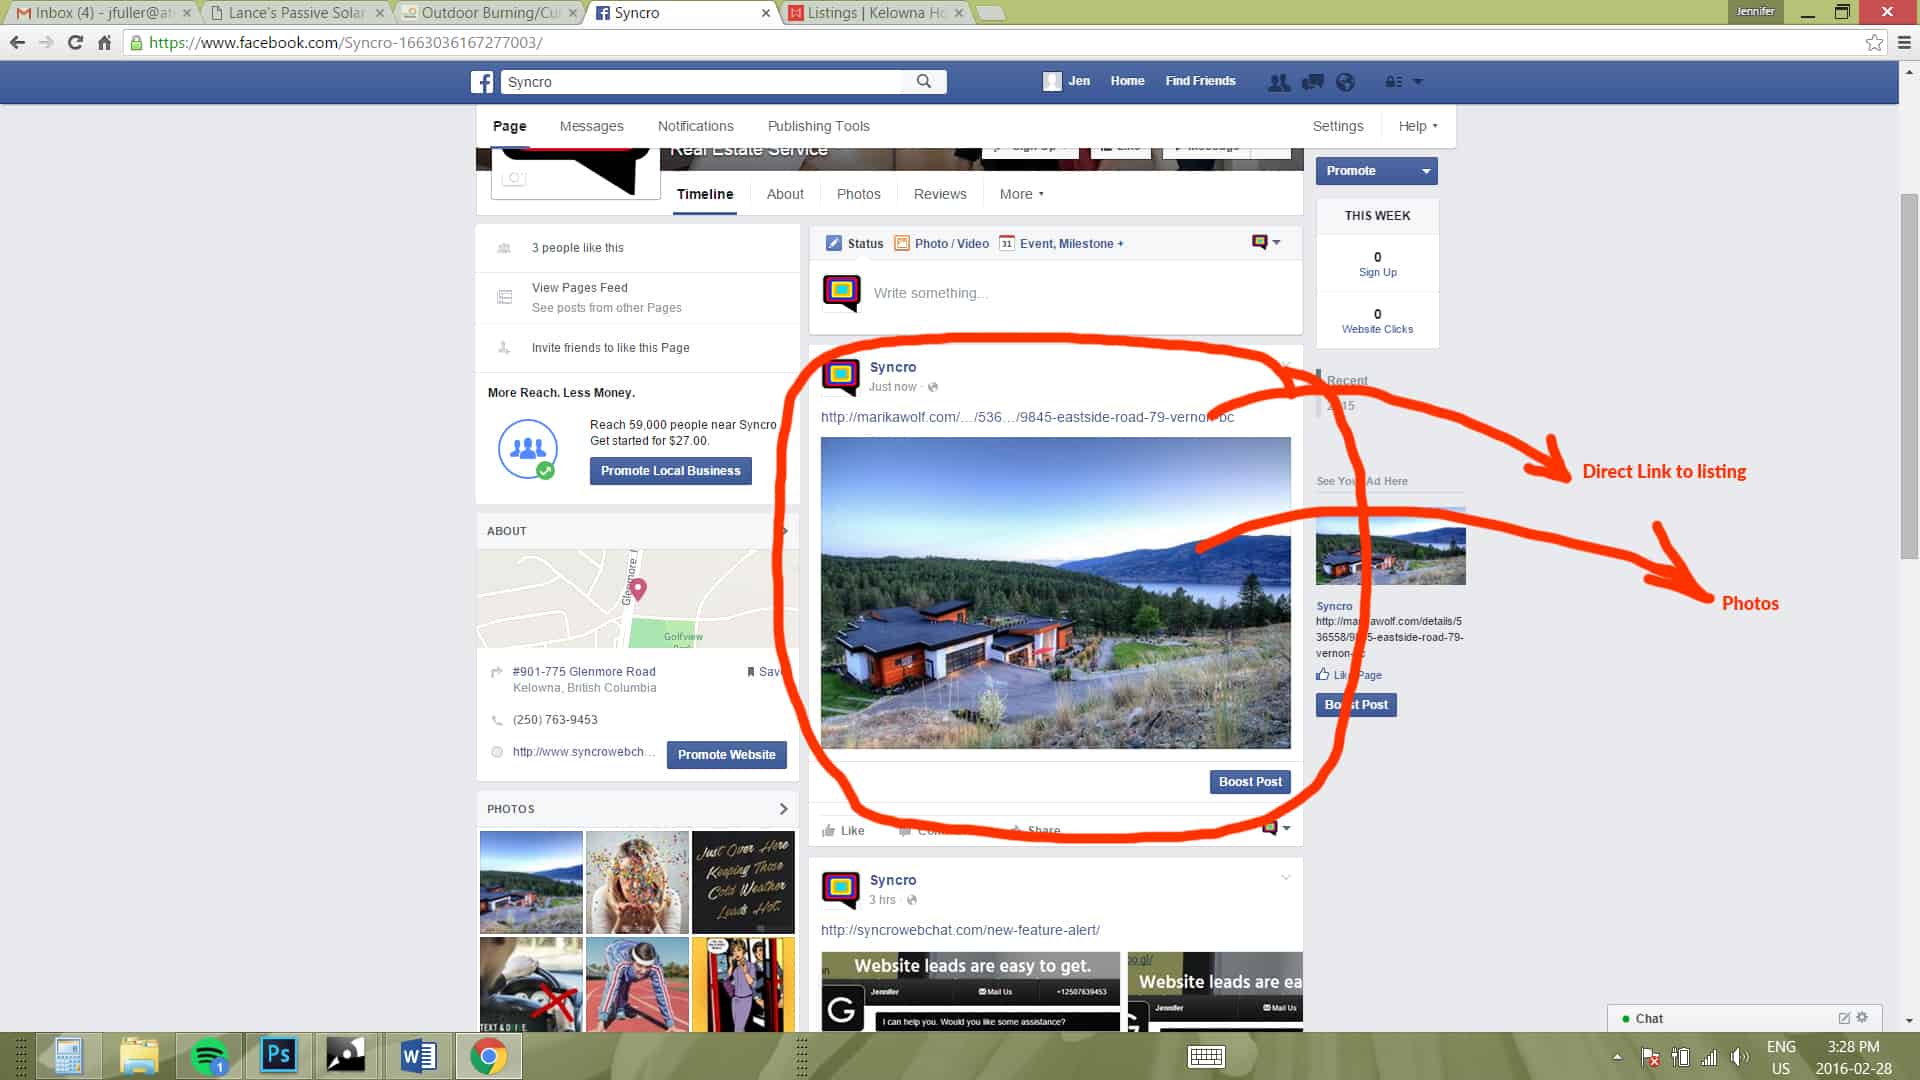This screenshot has width=1920, height=1080.
Task: Expand the Help menu dropdown
Action: click(x=1418, y=125)
